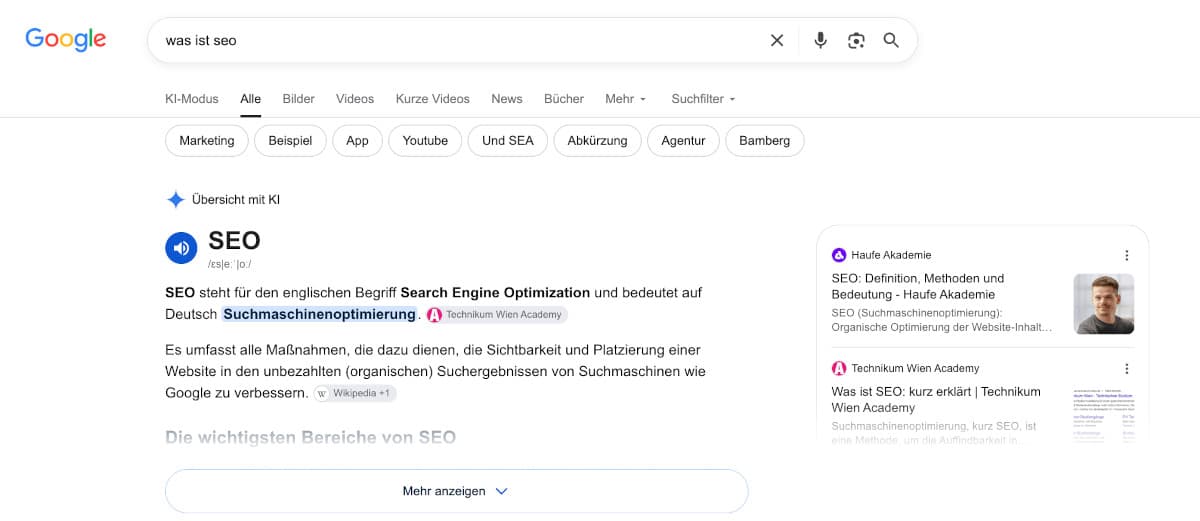The width and height of the screenshot is (1200, 521).
Task: Open Google Lens image search icon
Action: pyautogui.click(x=856, y=40)
